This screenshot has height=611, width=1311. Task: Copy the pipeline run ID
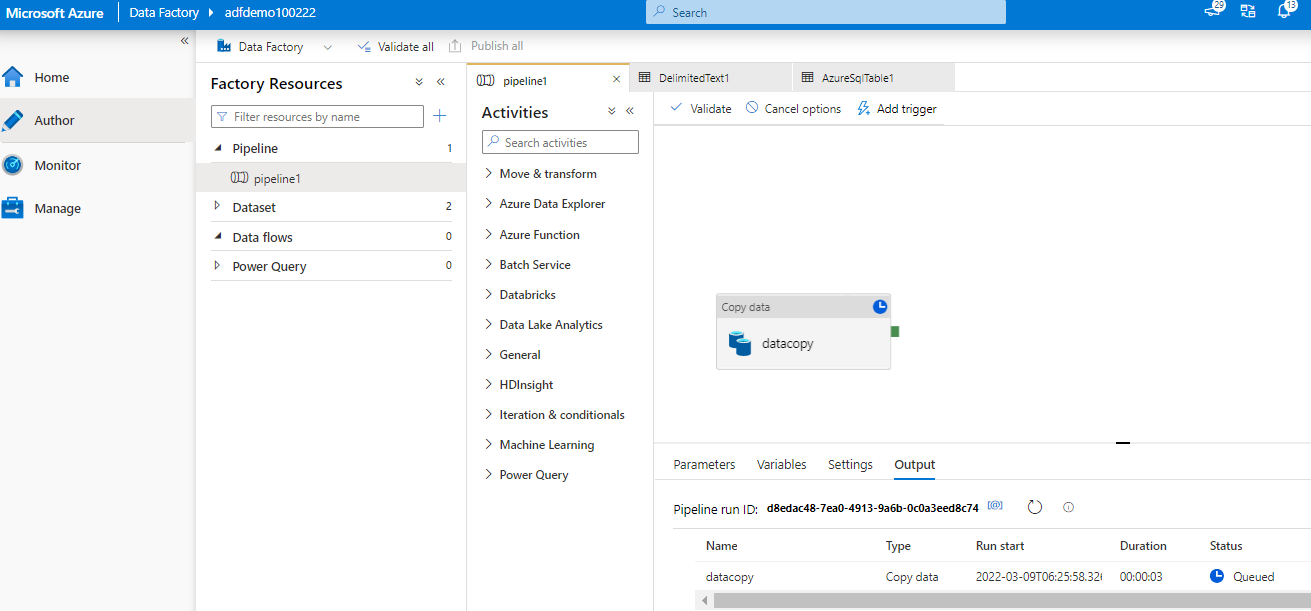tap(995, 506)
